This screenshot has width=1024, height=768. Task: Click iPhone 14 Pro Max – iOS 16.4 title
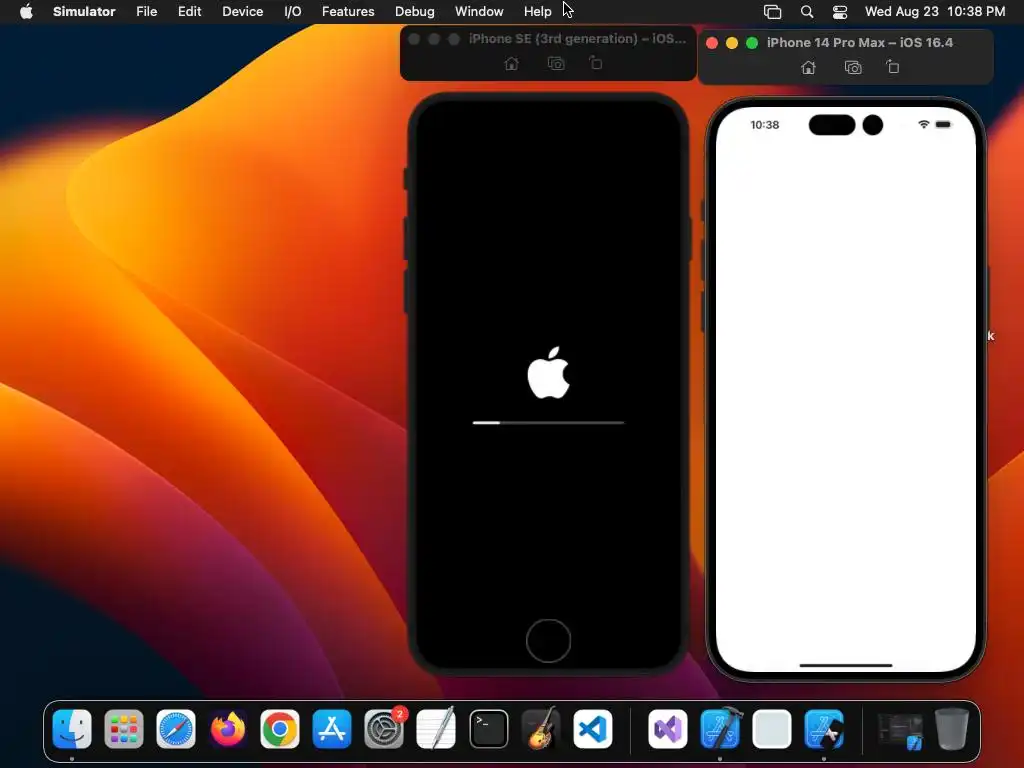(x=859, y=42)
